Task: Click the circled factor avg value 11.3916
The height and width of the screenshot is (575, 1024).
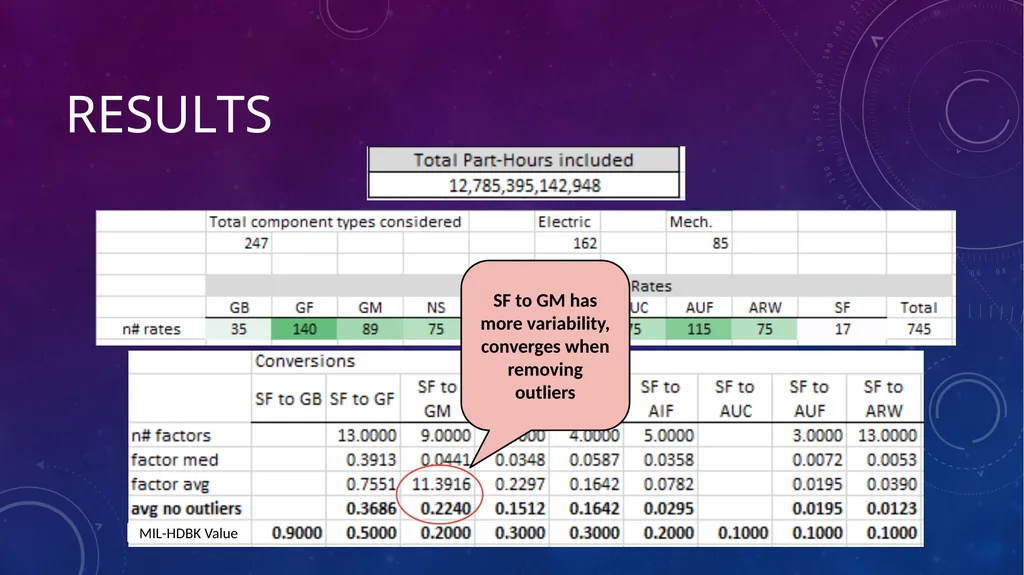Action: point(441,485)
